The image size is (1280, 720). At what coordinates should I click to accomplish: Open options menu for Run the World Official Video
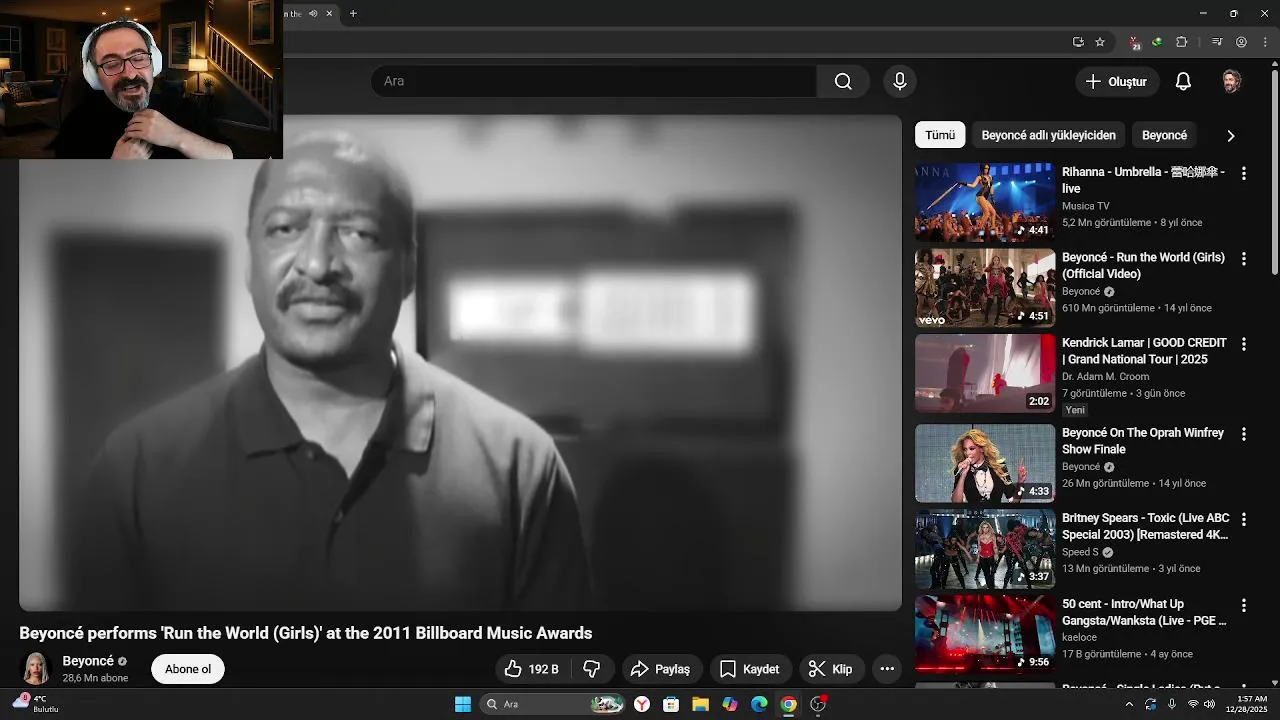click(1244, 258)
